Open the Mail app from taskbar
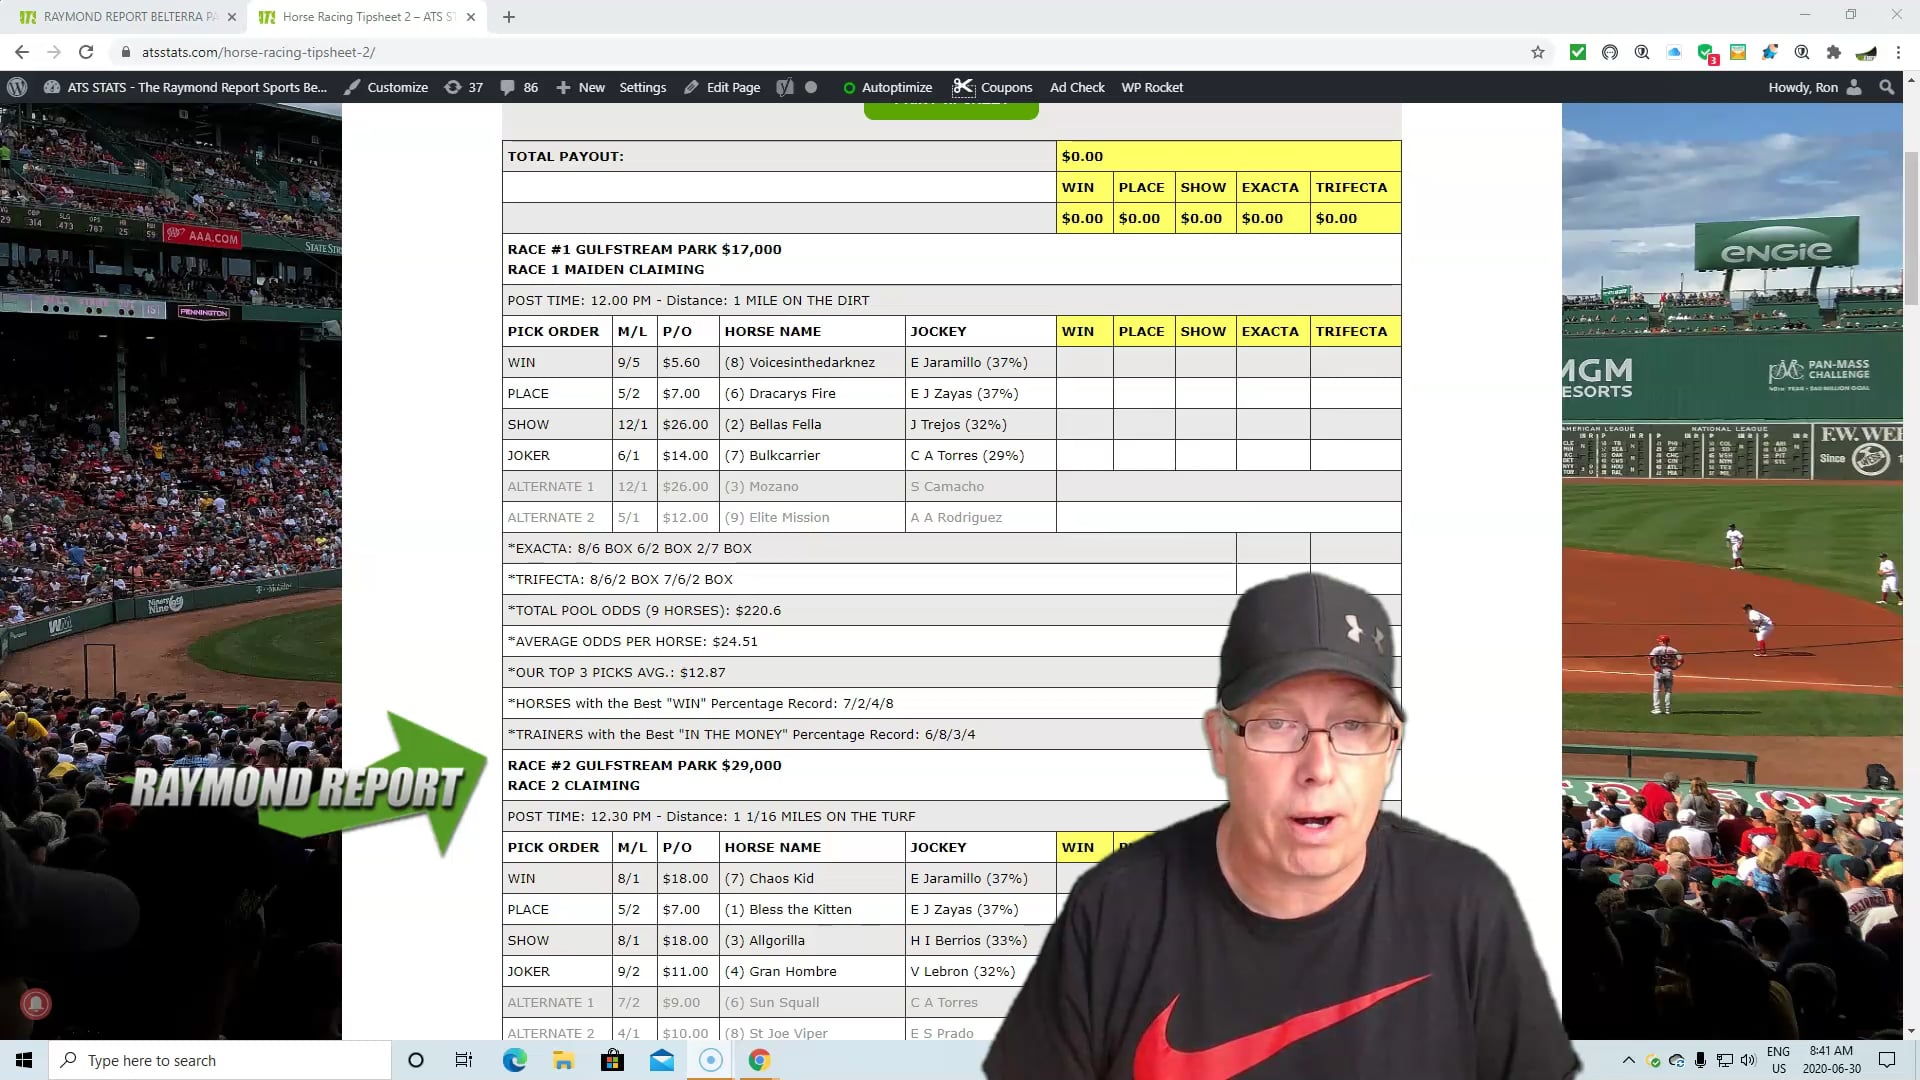 (661, 1060)
